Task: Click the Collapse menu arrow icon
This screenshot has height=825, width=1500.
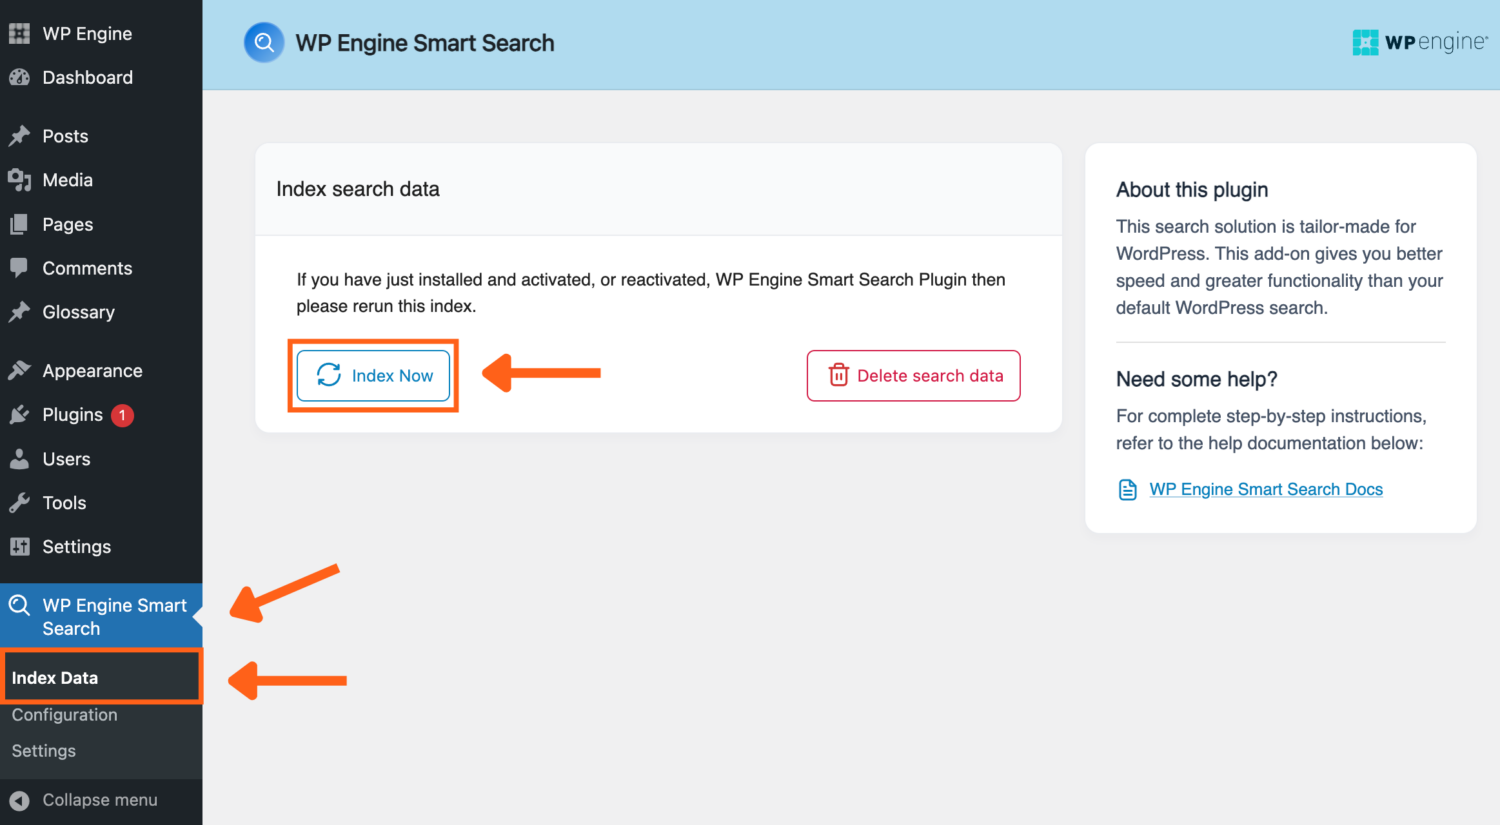Action: tap(22, 799)
